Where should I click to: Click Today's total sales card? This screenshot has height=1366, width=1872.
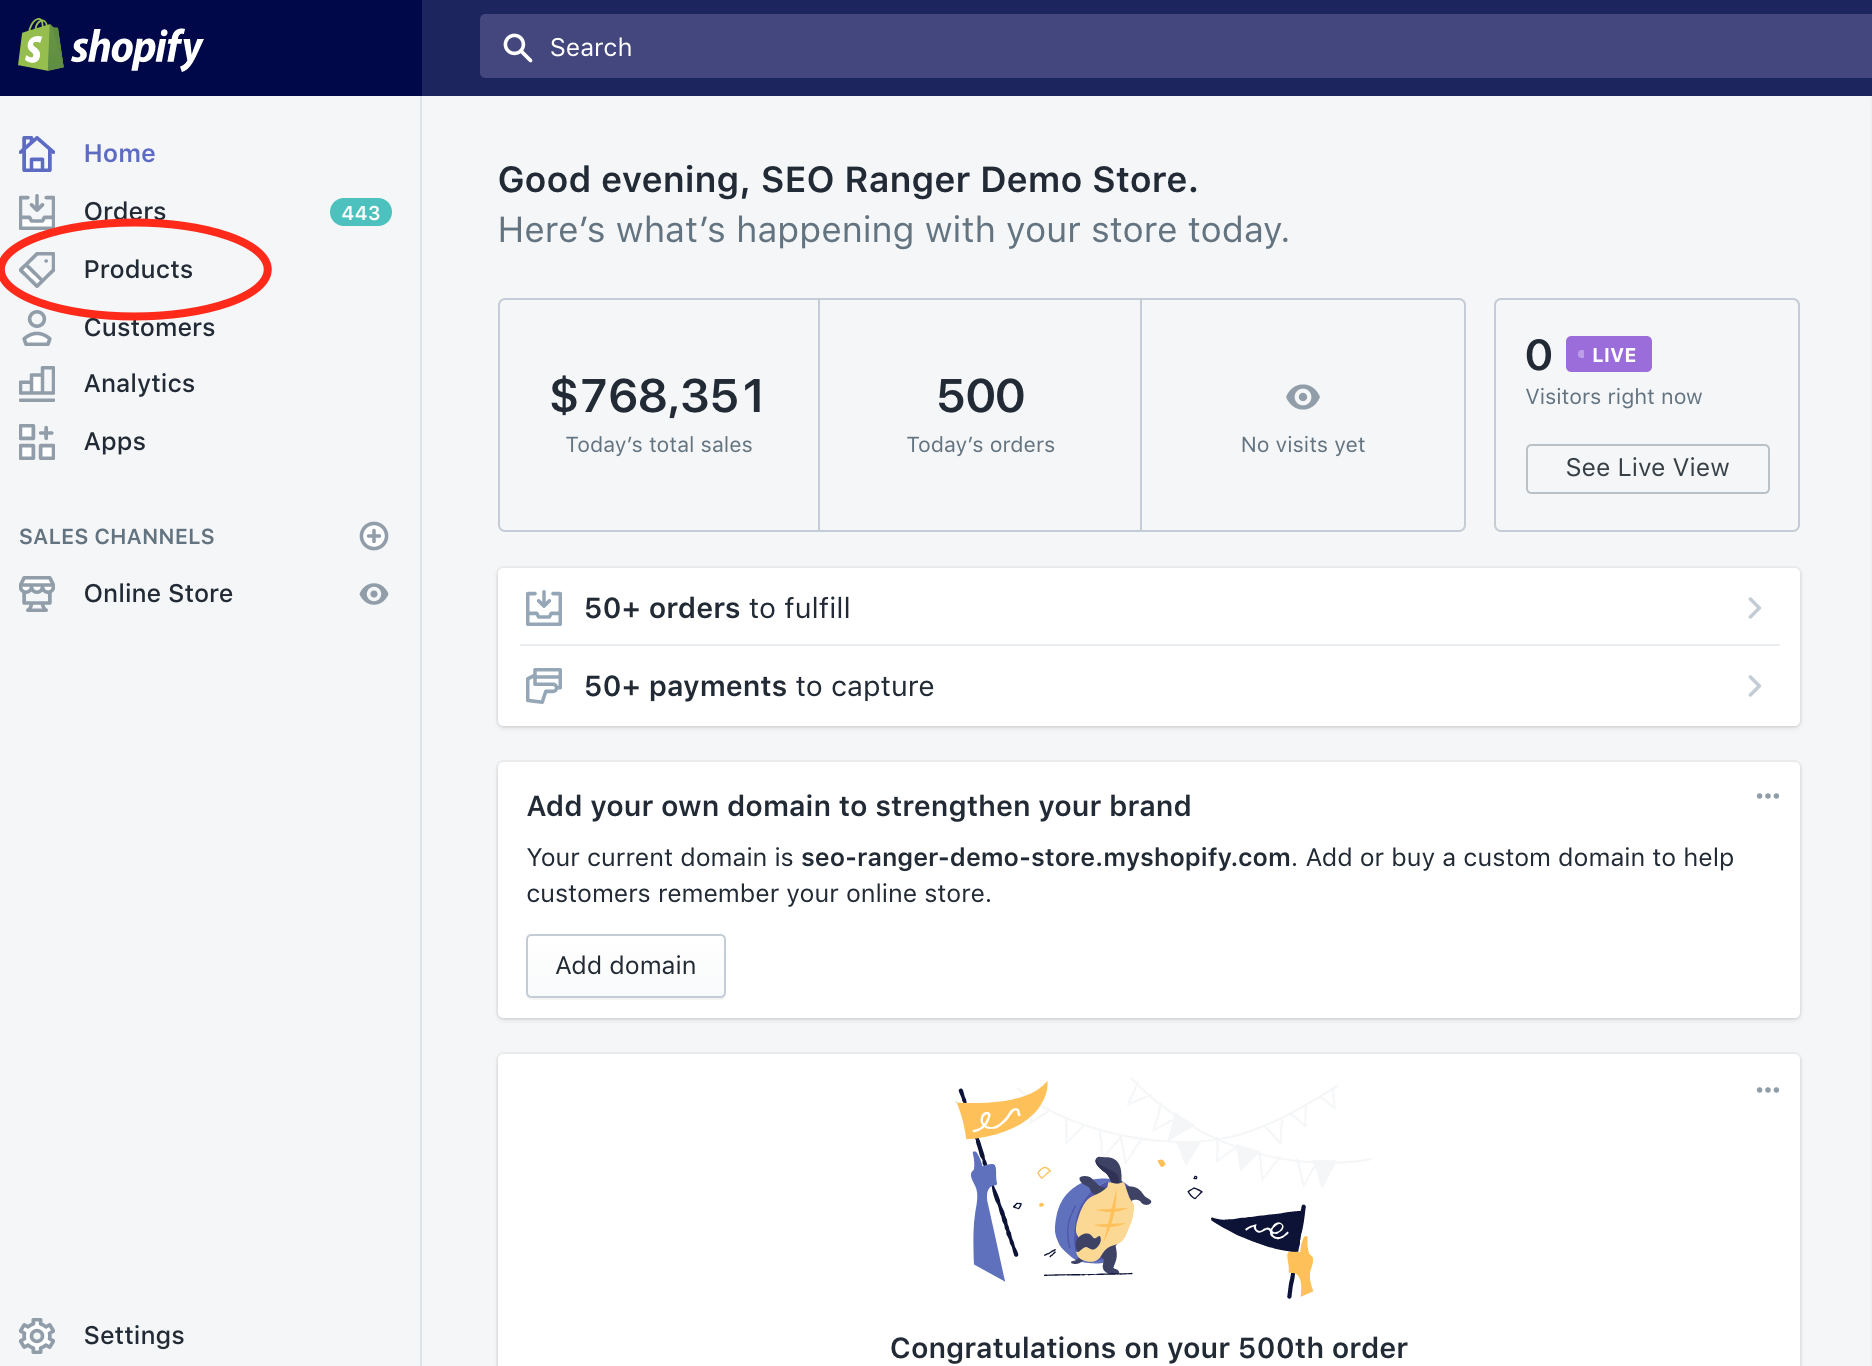click(659, 414)
